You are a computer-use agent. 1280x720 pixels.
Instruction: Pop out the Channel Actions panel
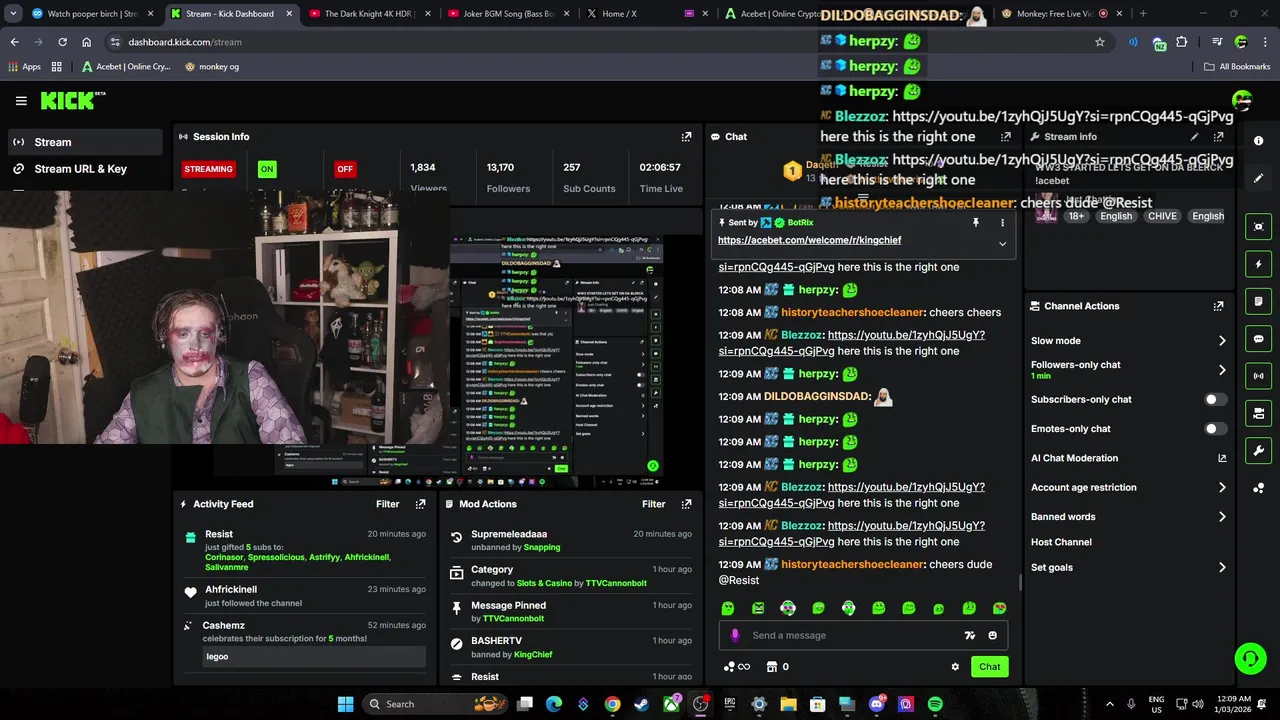1218,306
